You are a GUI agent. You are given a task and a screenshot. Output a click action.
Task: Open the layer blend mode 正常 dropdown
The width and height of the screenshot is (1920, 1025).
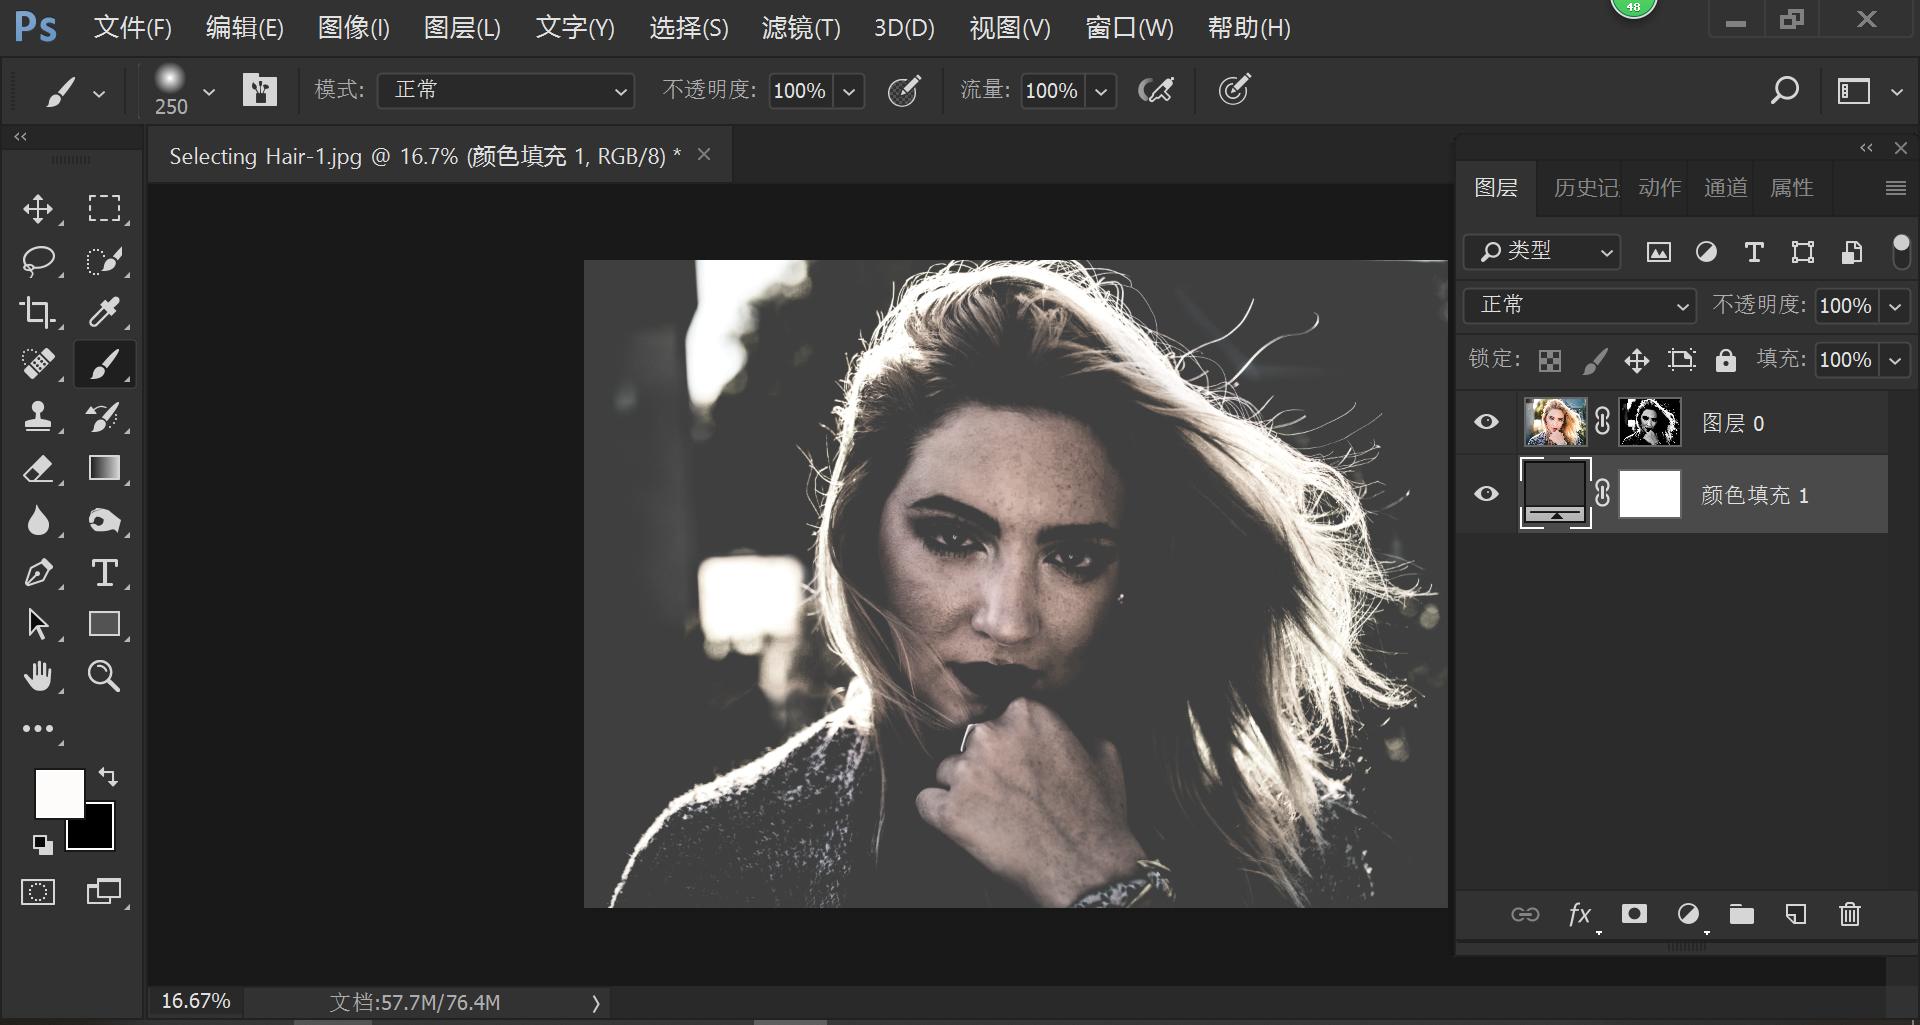coord(1580,305)
